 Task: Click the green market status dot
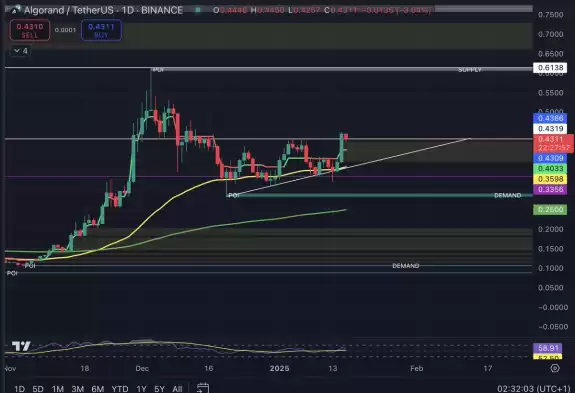198,10
